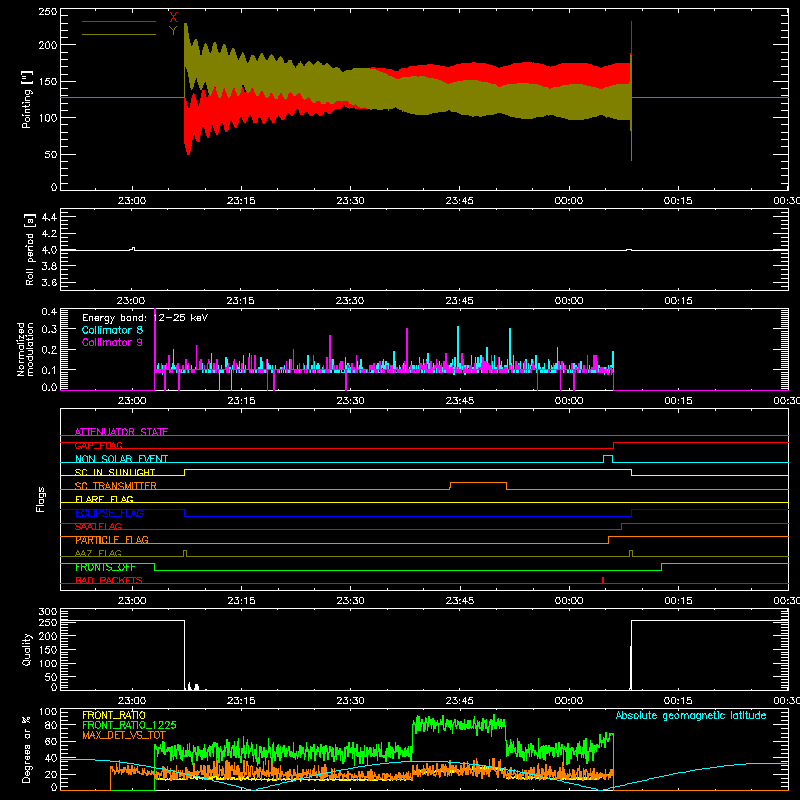Select the 'Y' legend label in Pointing plot
The image size is (800, 800).
pyautogui.click(x=173, y=31)
